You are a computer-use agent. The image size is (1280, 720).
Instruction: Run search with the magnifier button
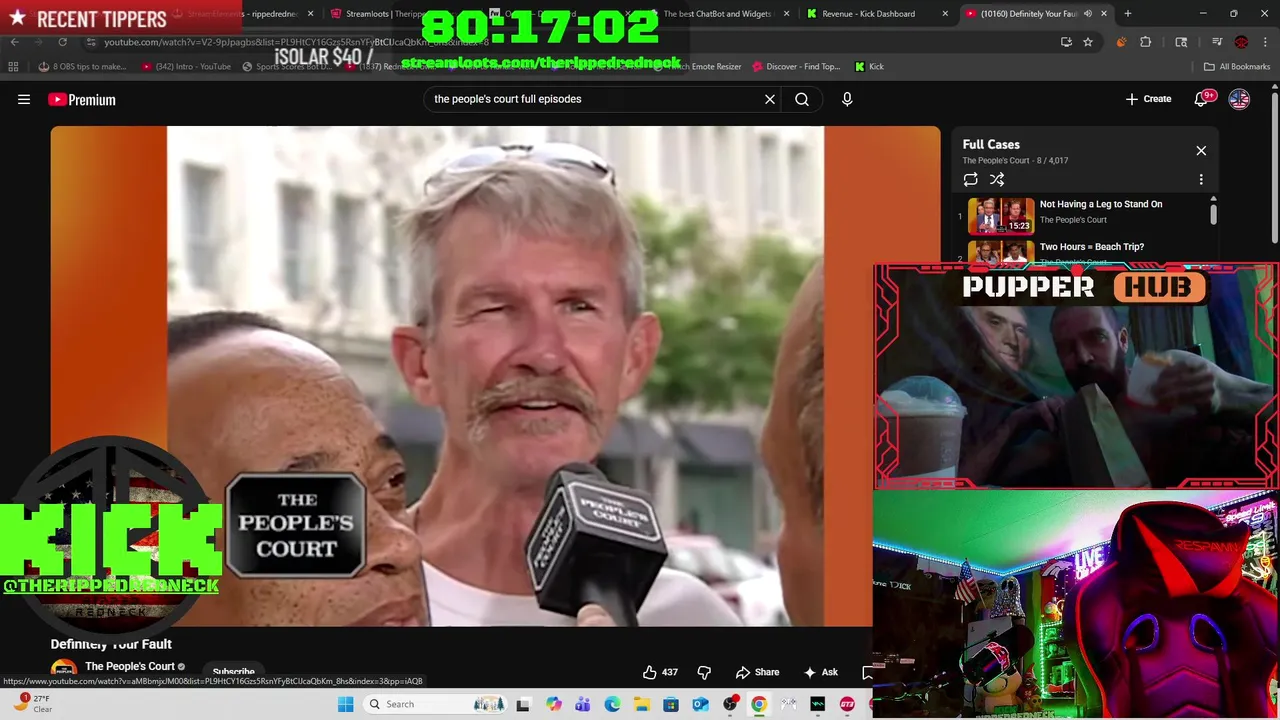802,99
